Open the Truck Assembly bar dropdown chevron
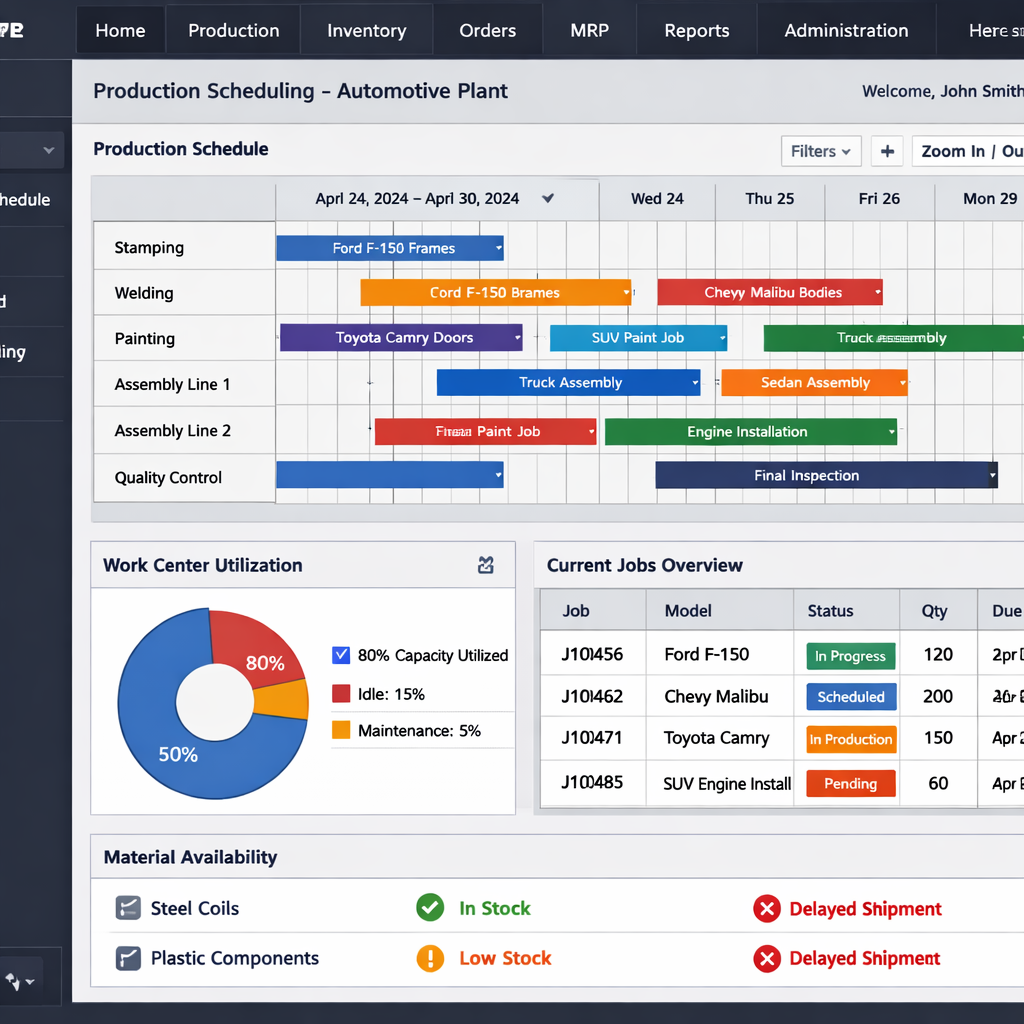The width and height of the screenshot is (1024, 1024). [696, 382]
